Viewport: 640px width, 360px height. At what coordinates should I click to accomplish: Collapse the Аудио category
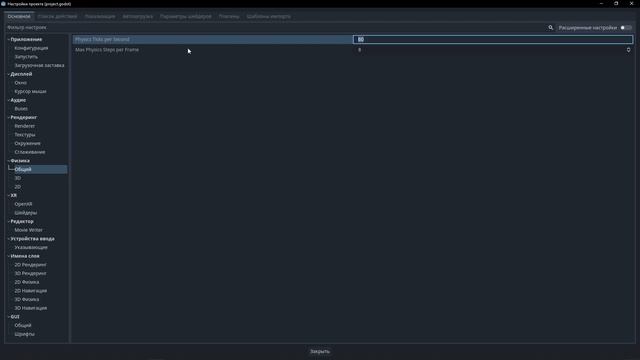pos(9,100)
